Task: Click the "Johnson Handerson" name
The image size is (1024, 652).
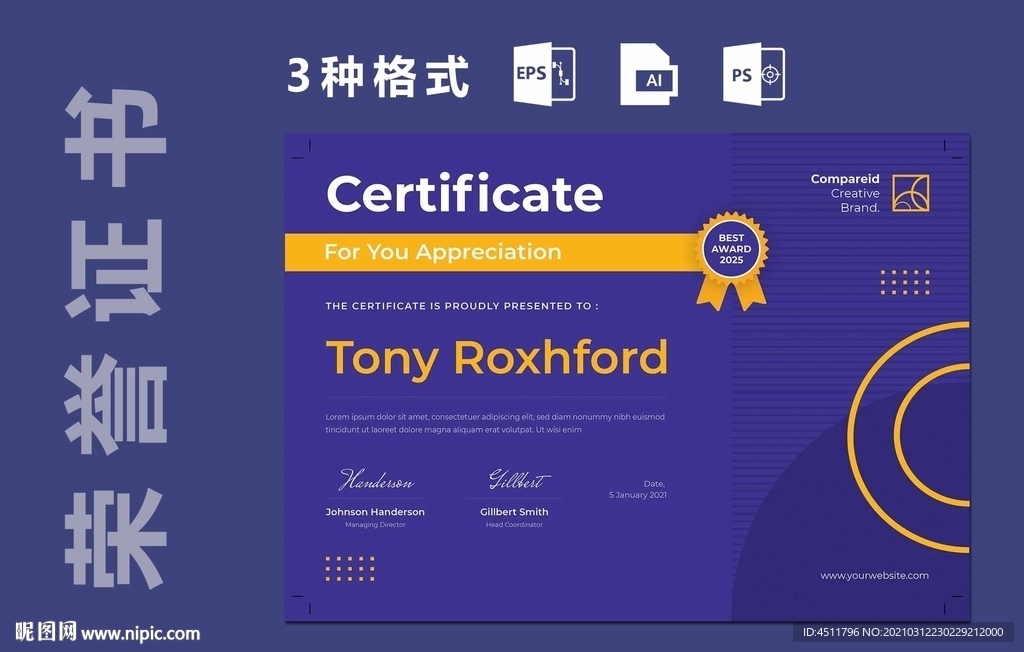Action: coord(375,512)
